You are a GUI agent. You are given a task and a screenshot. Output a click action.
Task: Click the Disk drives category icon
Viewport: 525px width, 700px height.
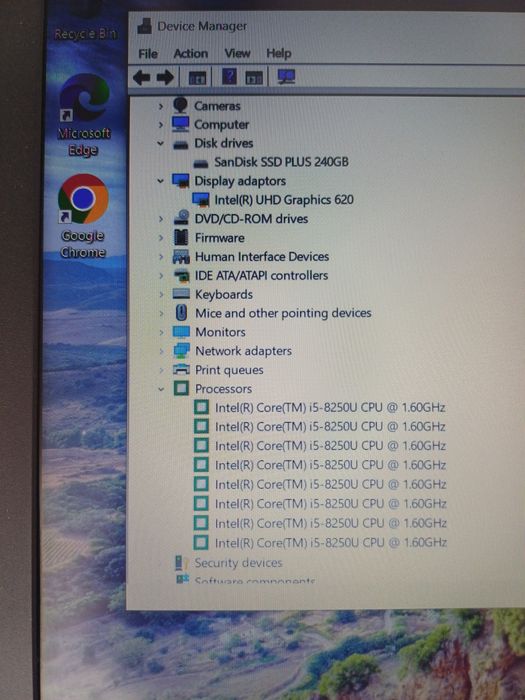coord(181,145)
